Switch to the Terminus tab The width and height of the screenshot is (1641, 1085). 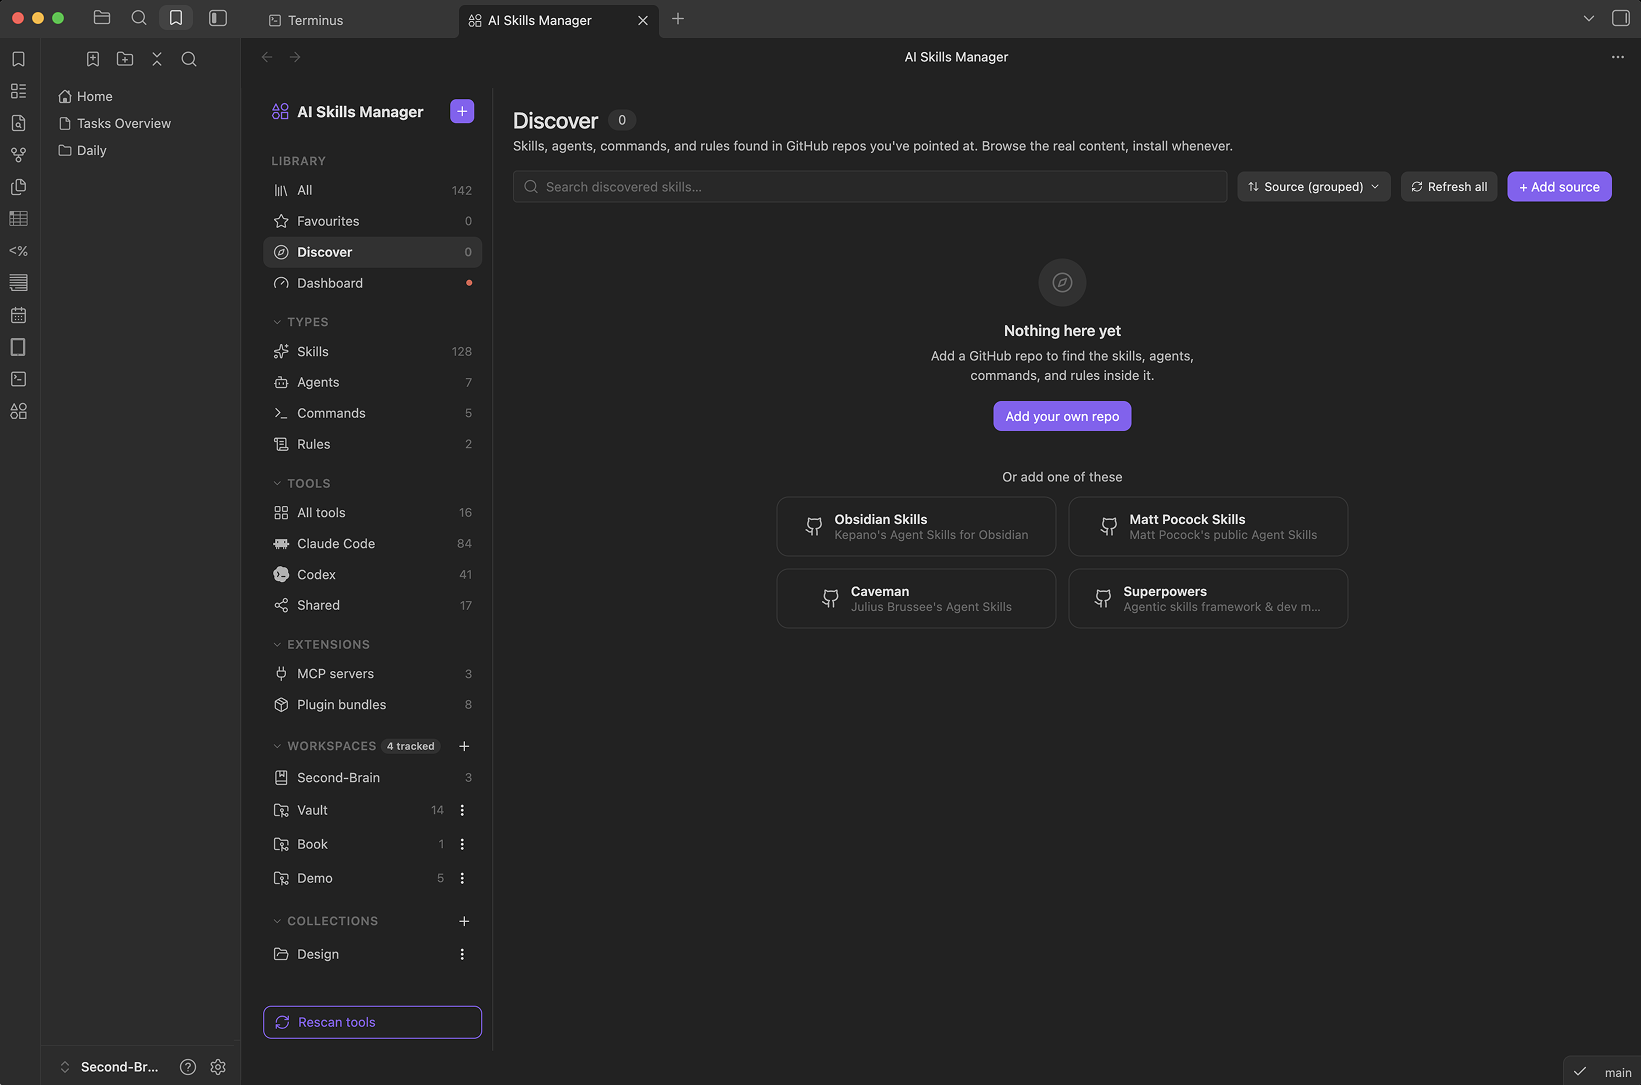(x=357, y=20)
